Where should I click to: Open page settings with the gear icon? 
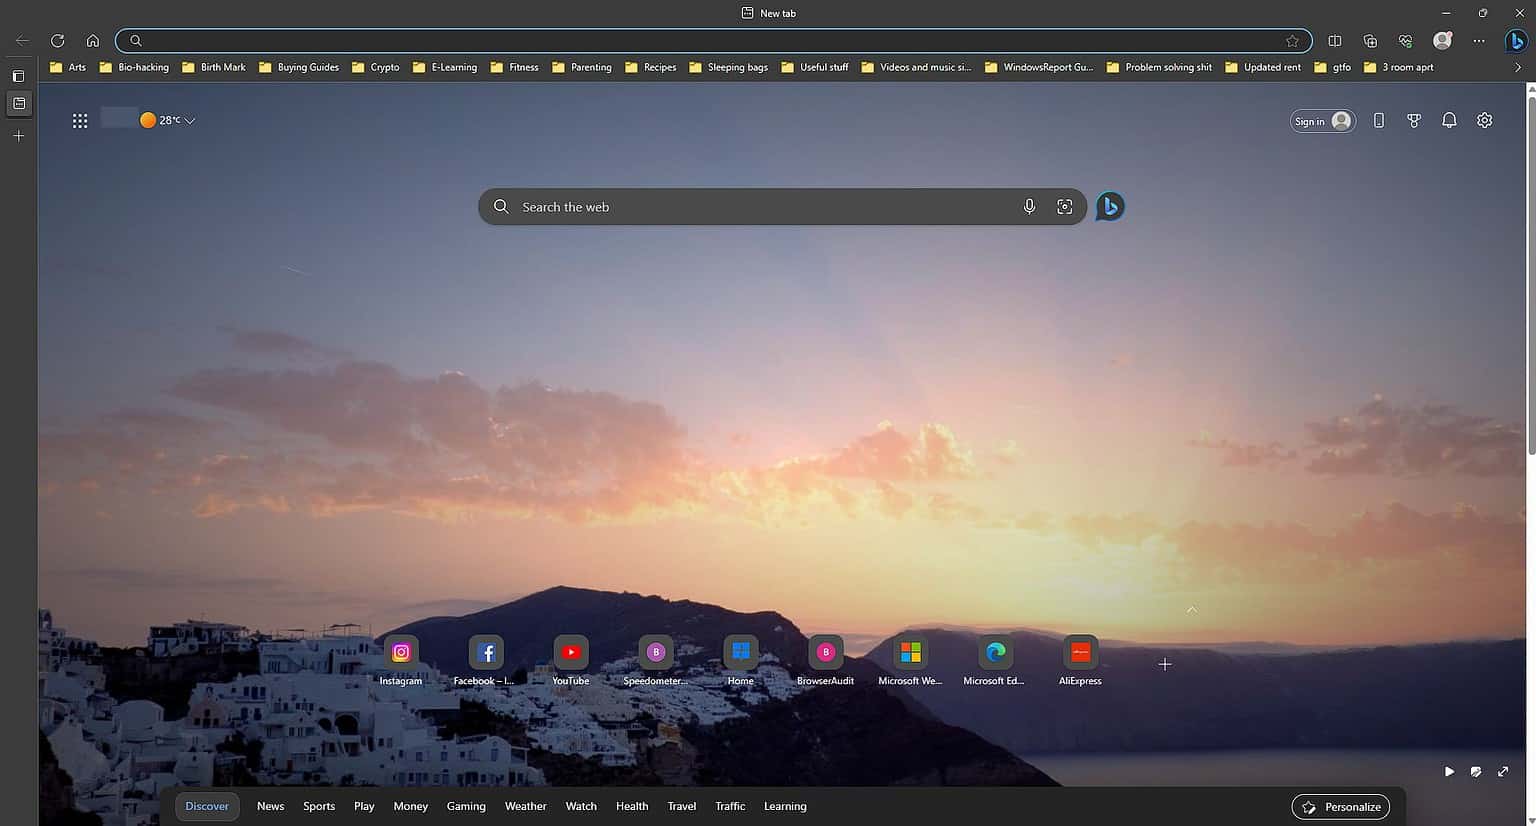point(1484,120)
